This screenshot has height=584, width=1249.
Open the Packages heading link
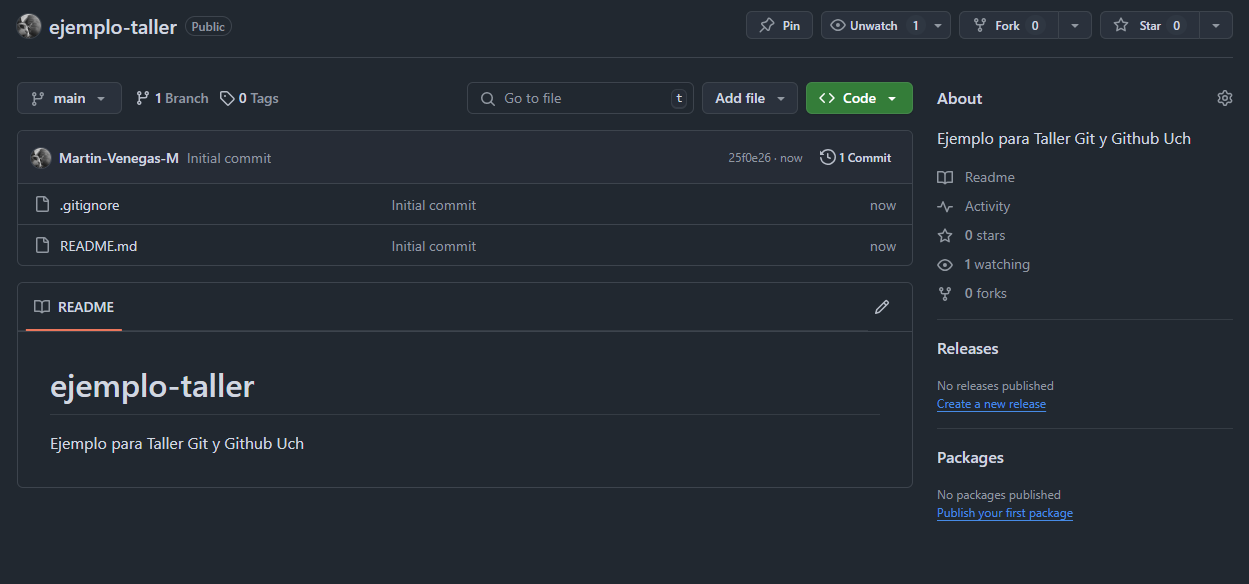[970, 458]
